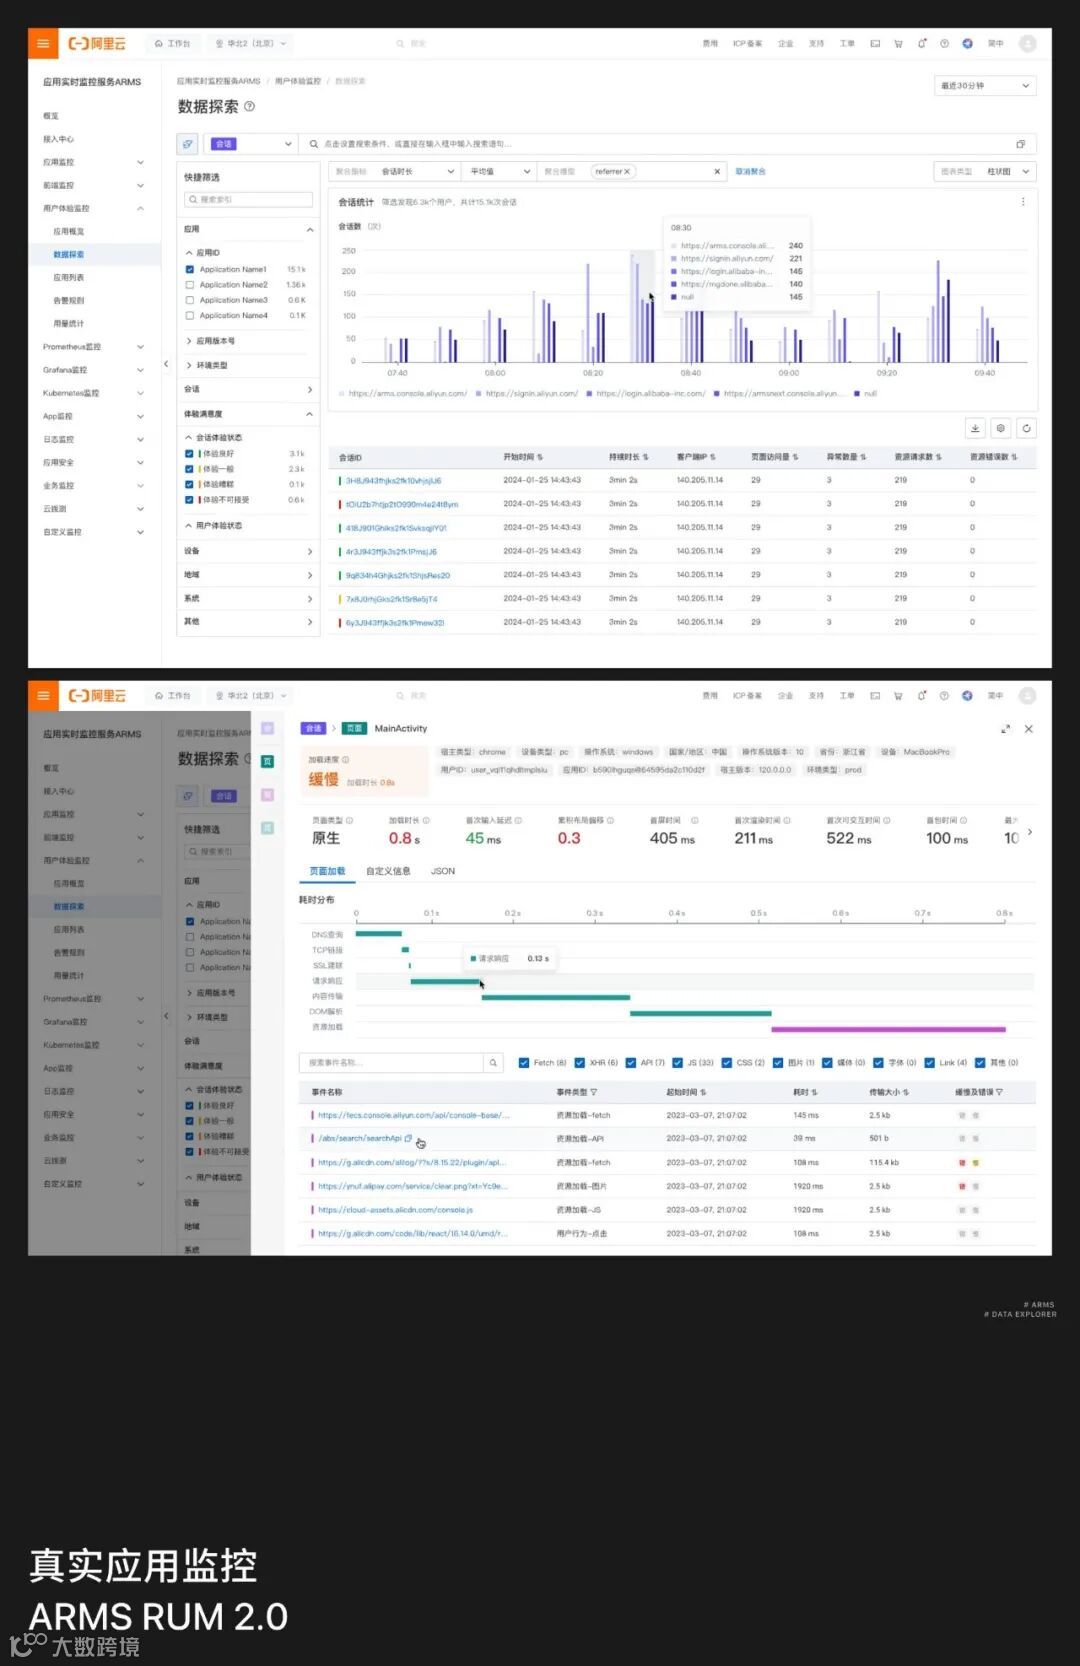This screenshot has width=1080, height=1666.
Task: Open the ecs.console.aliyun.com event link
Action: (x=414, y=1115)
